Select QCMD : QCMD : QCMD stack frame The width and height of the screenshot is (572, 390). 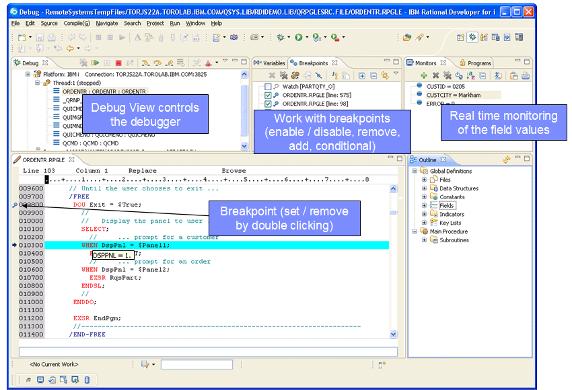[90, 143]
